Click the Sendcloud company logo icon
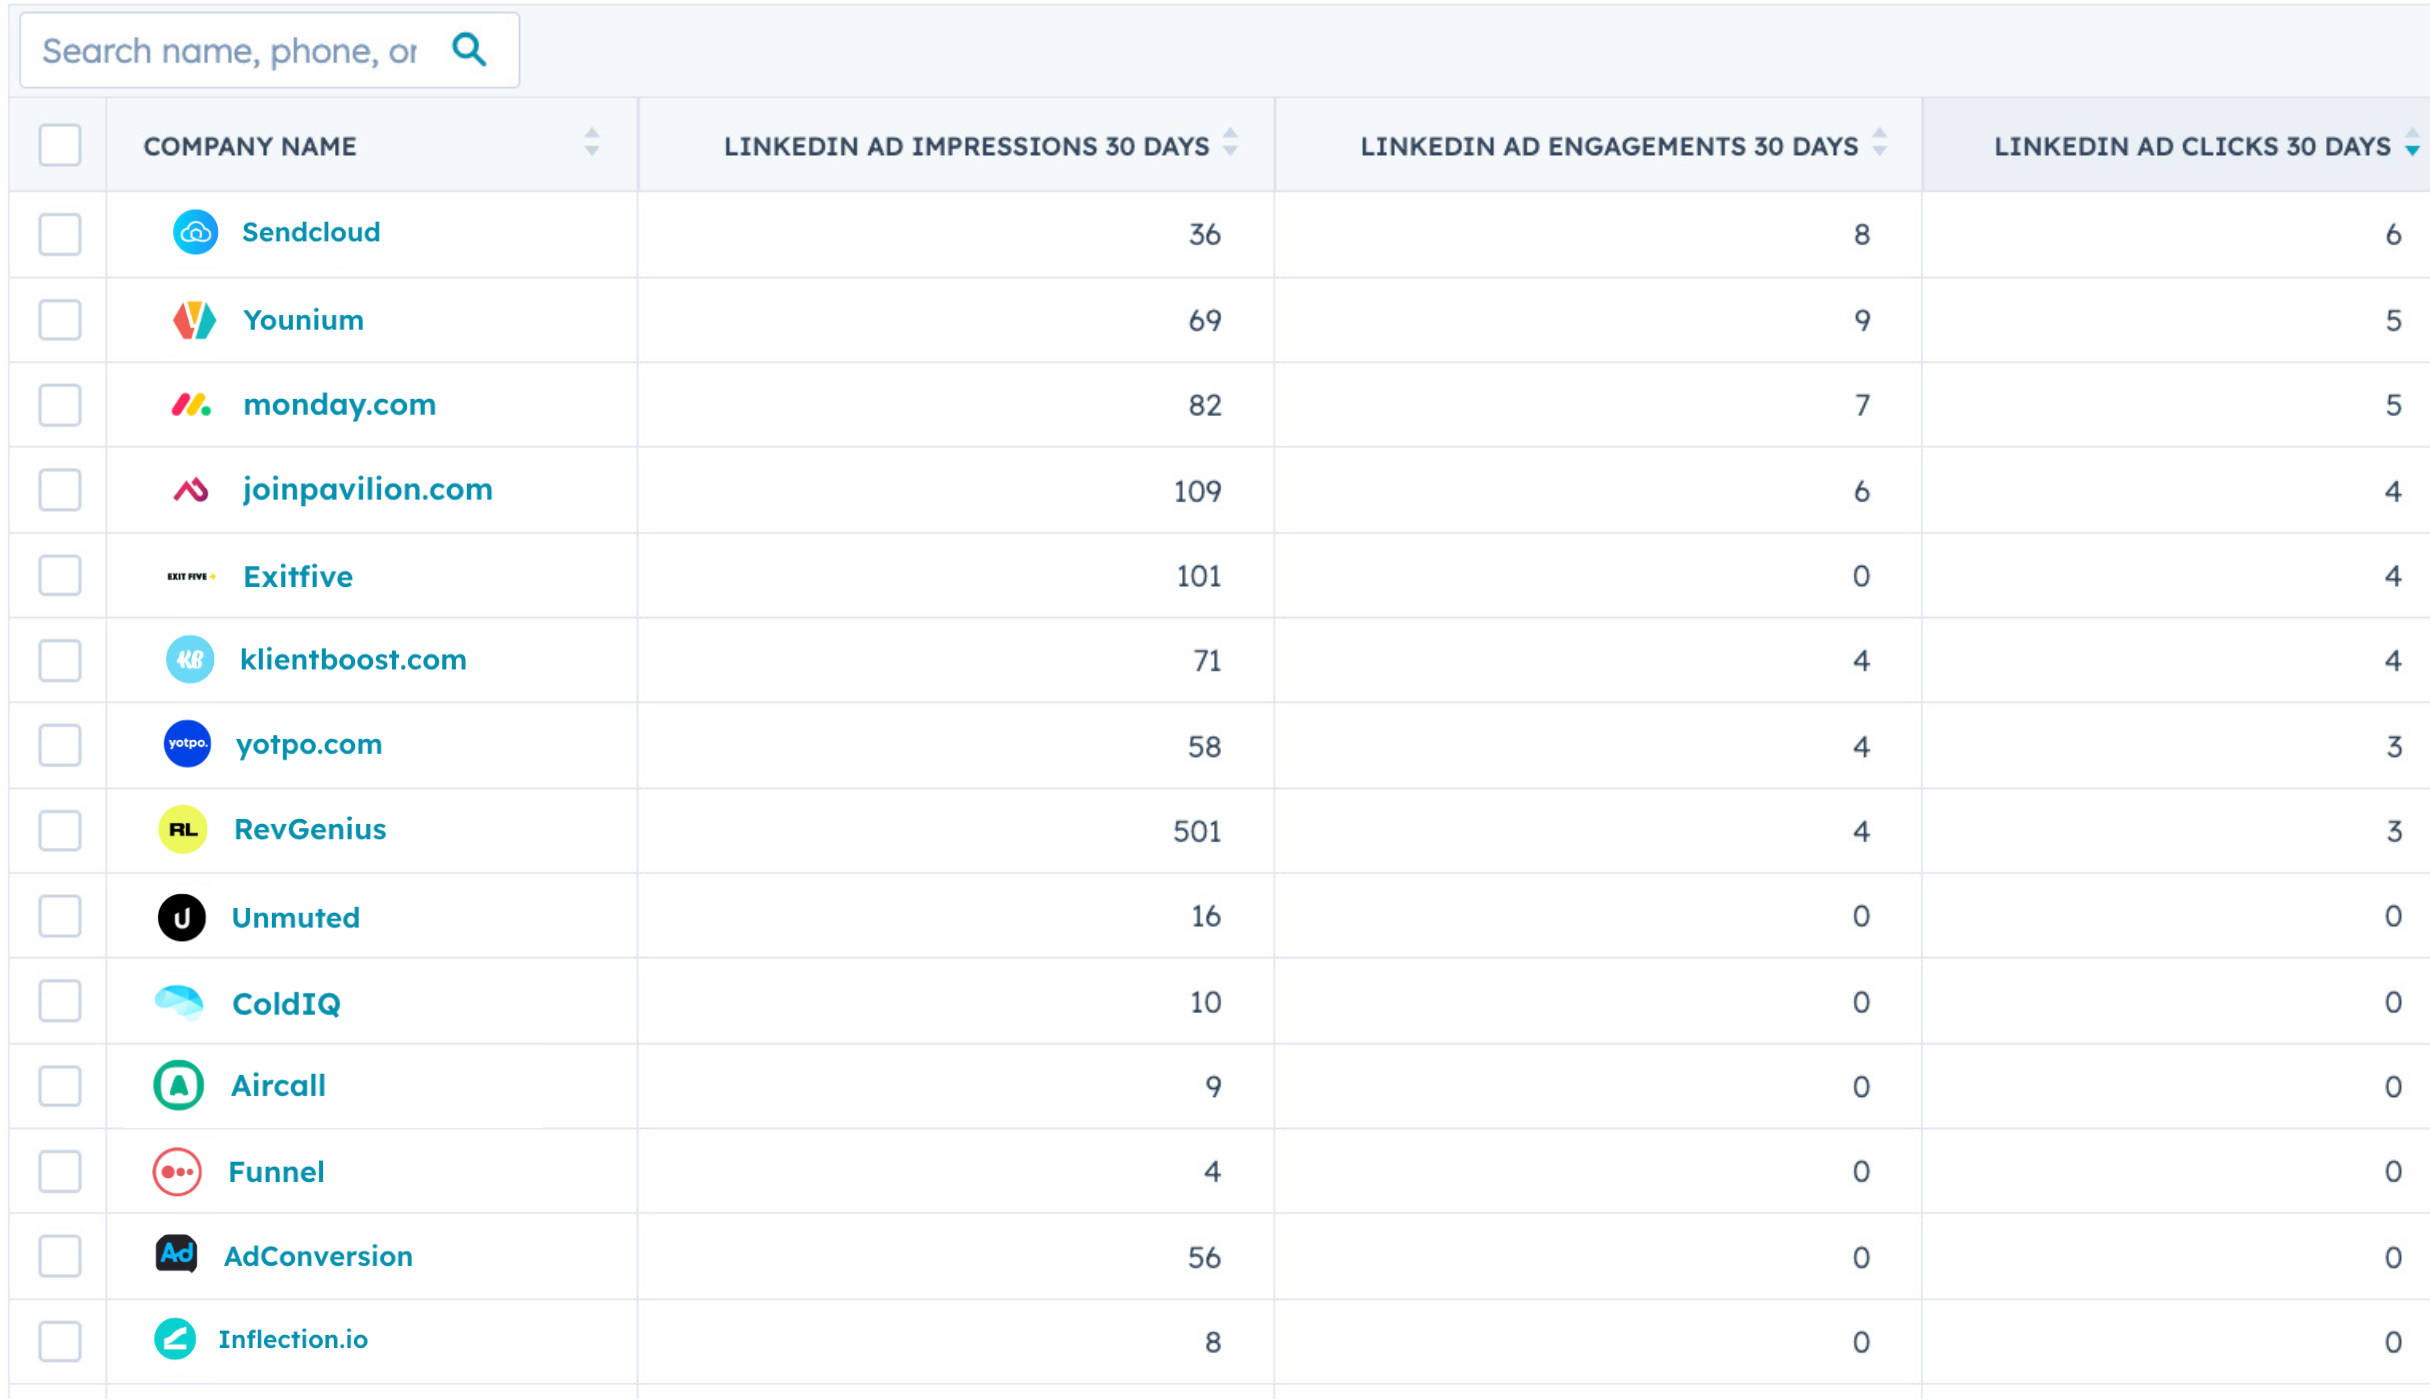2430x1400 pixels. tap(195, 233)
